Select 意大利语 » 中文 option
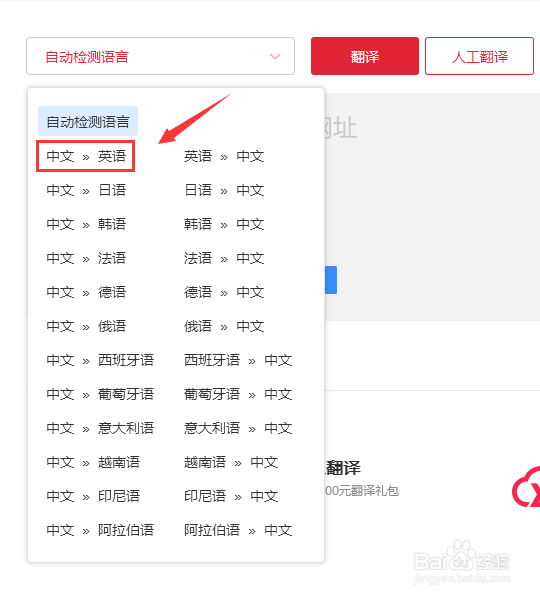 [x=238, y=428]
